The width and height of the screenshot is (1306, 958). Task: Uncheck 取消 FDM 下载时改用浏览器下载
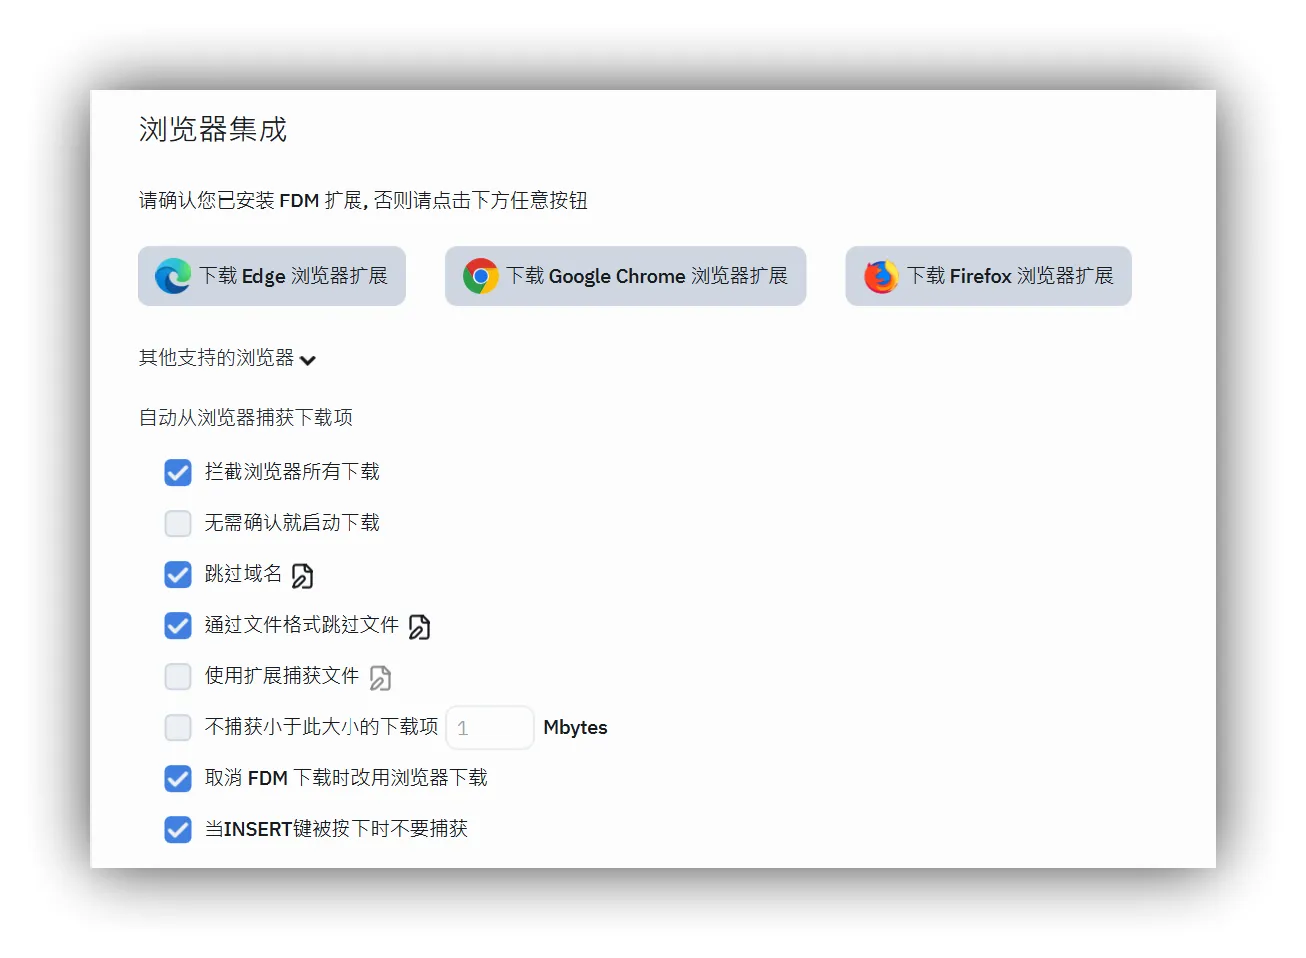click(x=178, y=778)
